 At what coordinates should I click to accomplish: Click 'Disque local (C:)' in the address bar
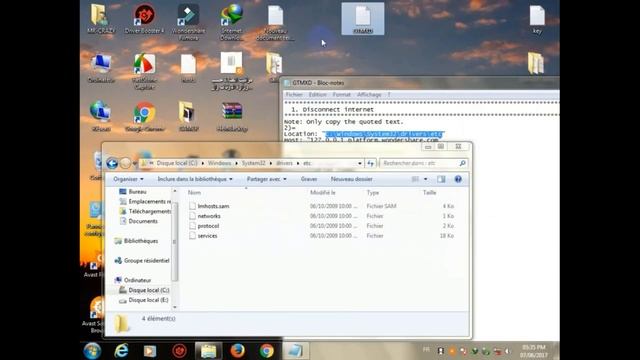[177, 163]
